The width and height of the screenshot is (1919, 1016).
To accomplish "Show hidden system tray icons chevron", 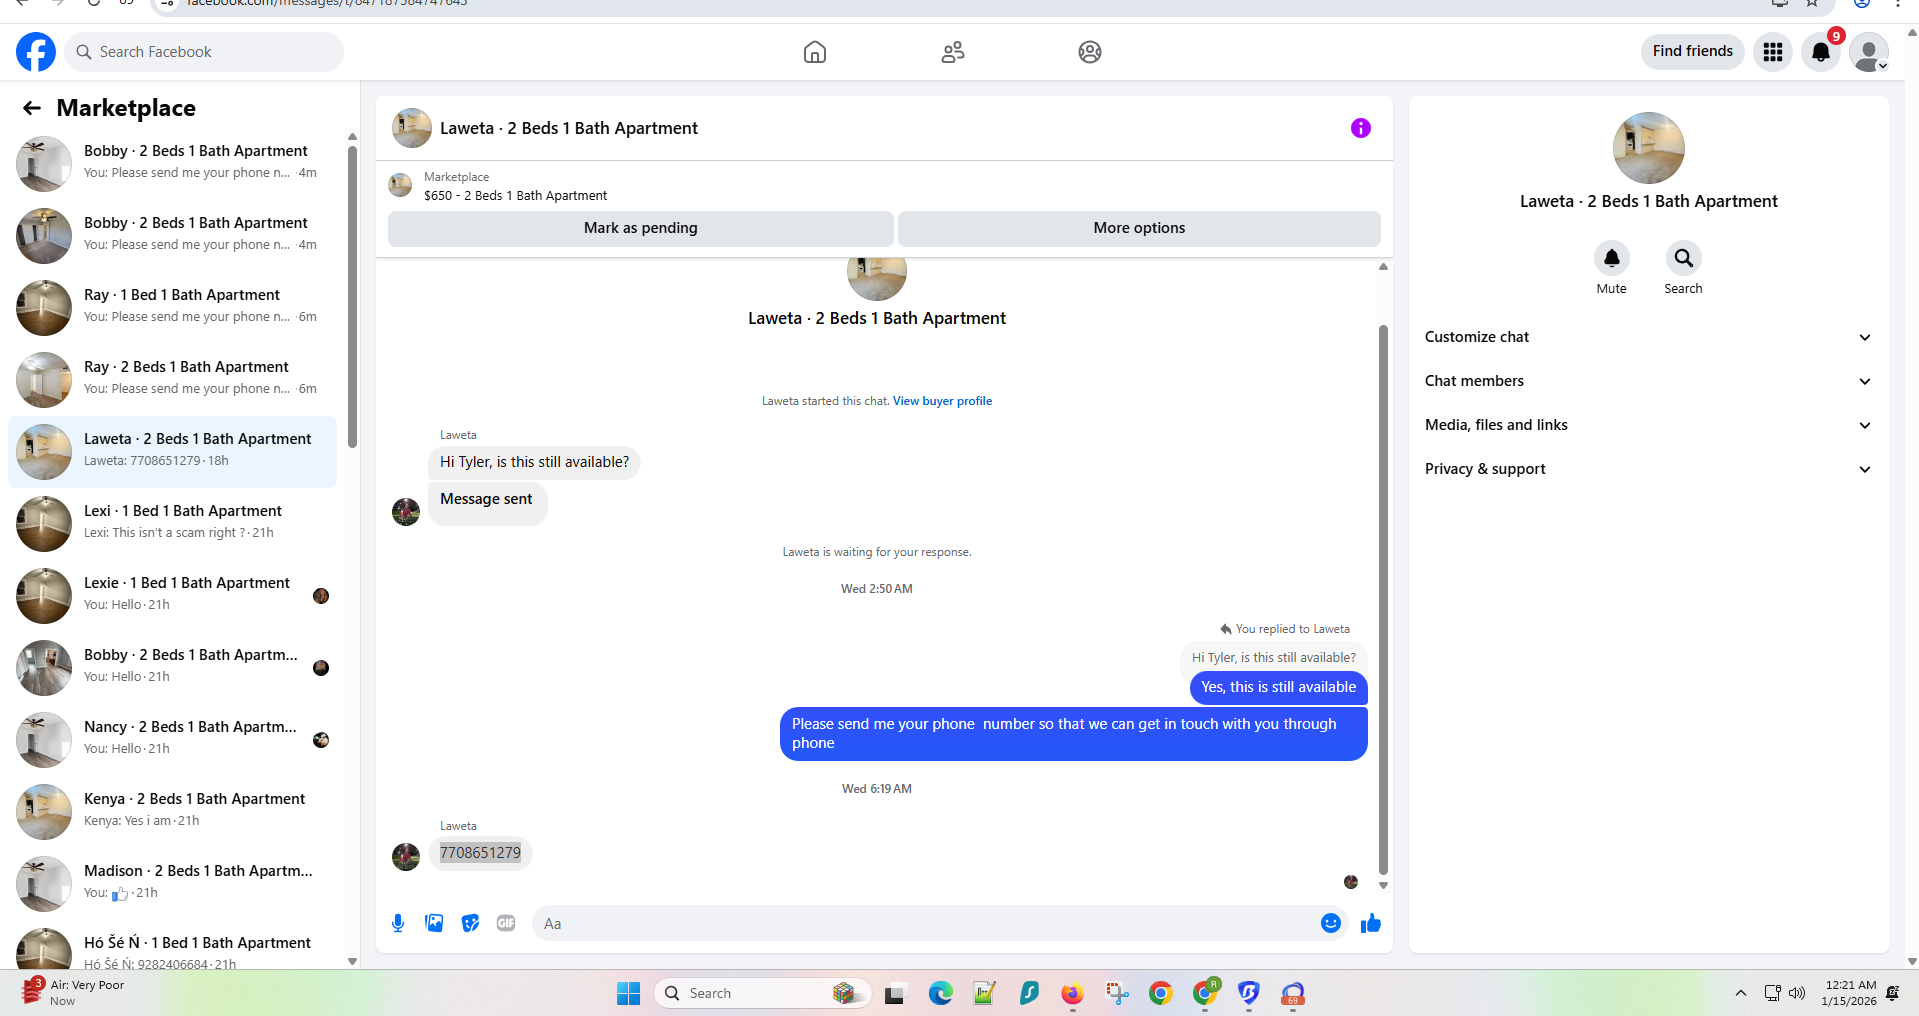I will point(1741,993).
